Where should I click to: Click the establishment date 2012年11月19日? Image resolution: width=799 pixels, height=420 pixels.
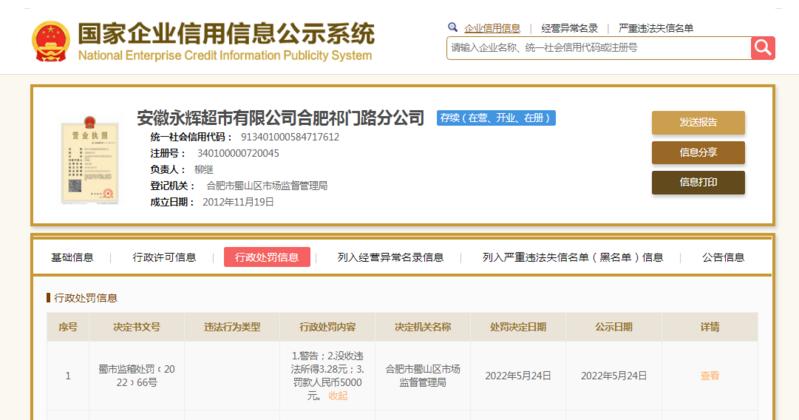238,202
